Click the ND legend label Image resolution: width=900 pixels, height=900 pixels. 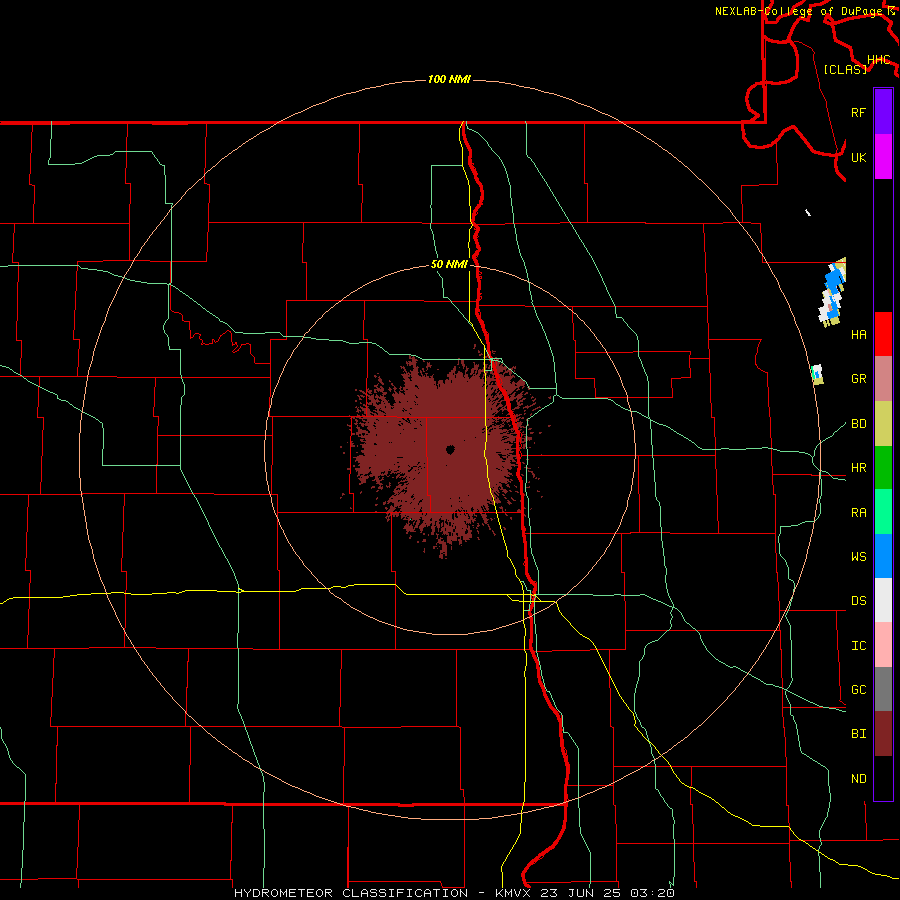click(858, 779)
